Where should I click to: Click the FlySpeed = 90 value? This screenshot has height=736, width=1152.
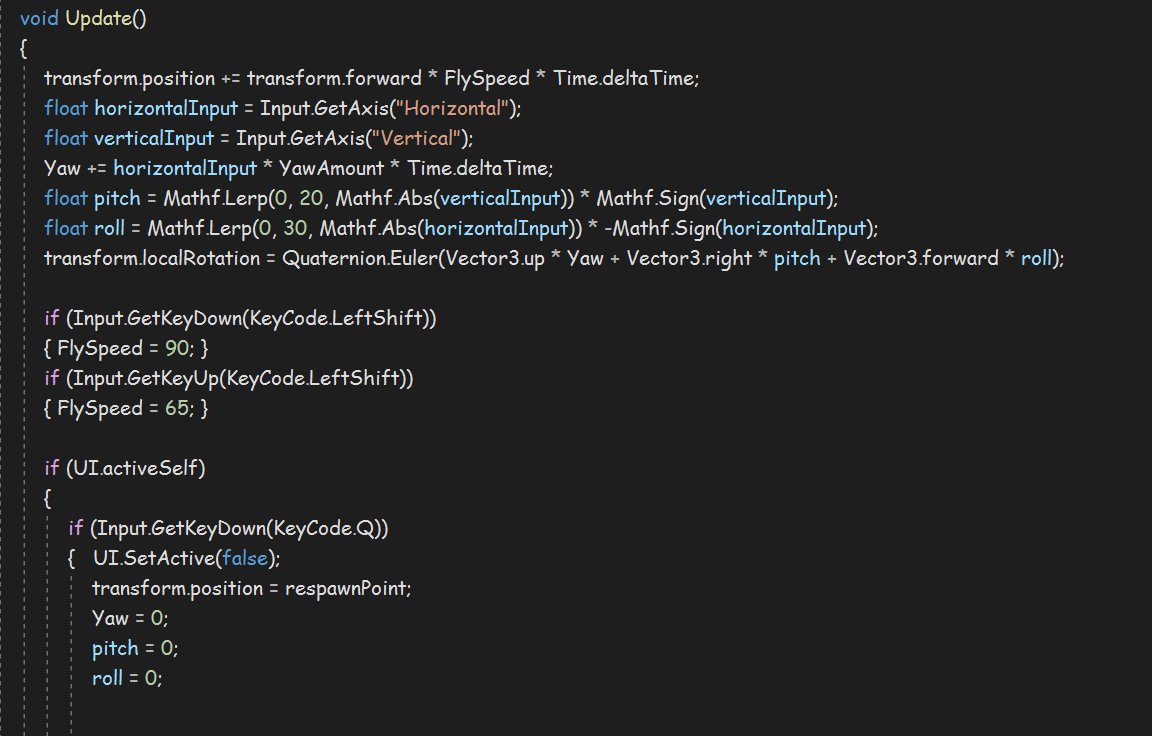coord(177,348)
